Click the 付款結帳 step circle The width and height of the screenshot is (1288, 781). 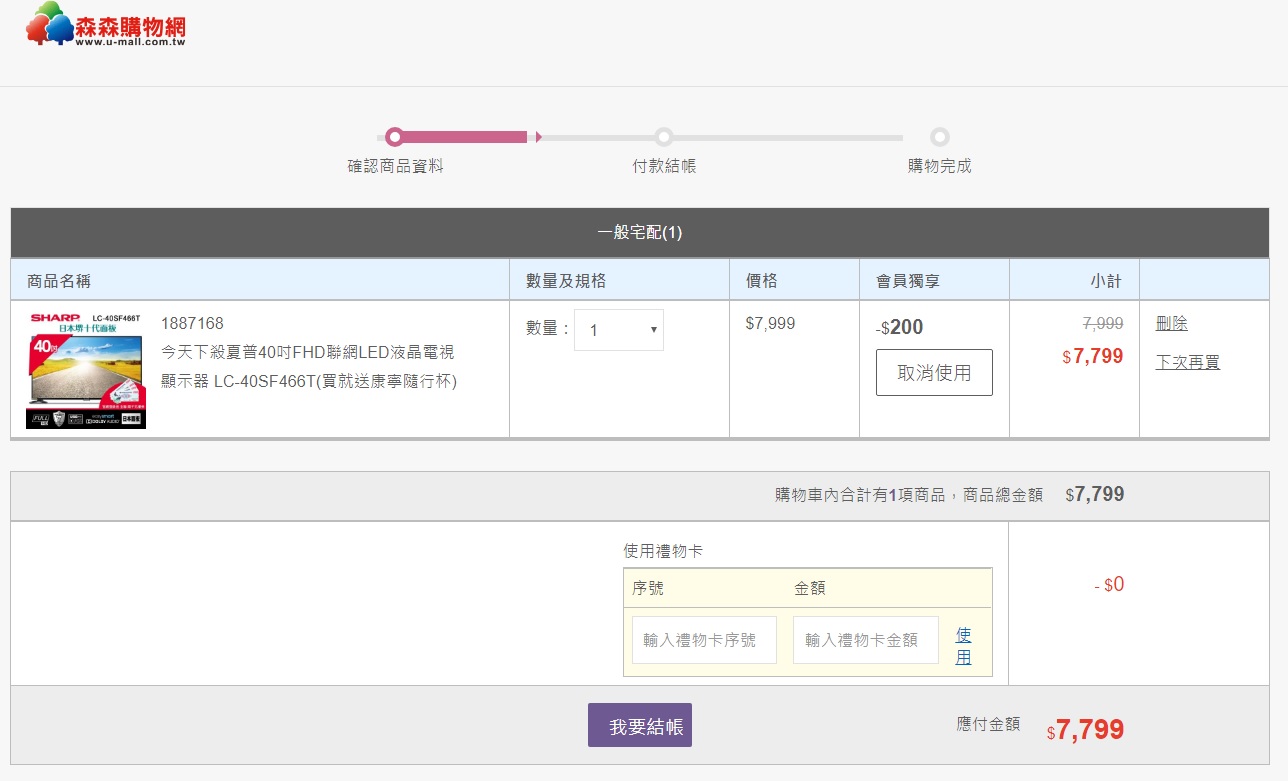tap(663, 137)
